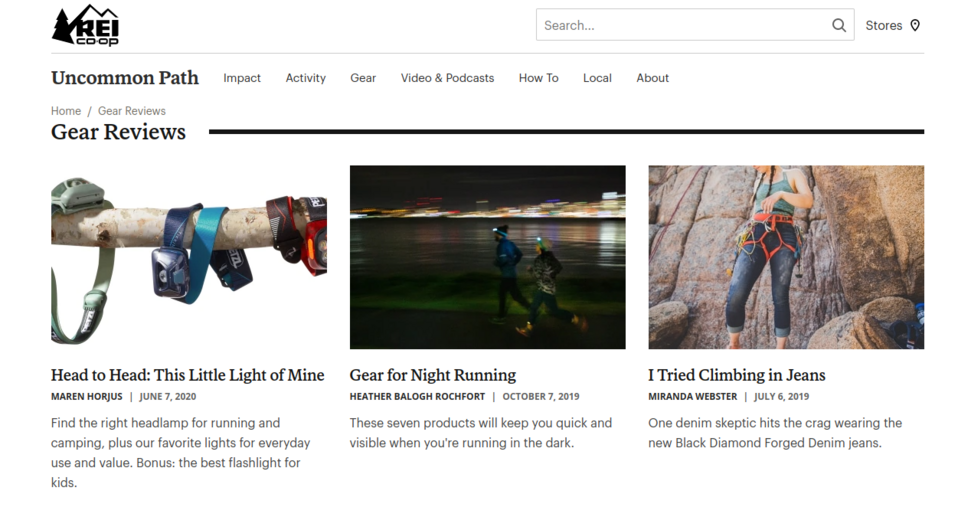The height and width of the screenshot is (517, 958).
Task: Click the date July 6, 2019
Action: tap(781, 397)
